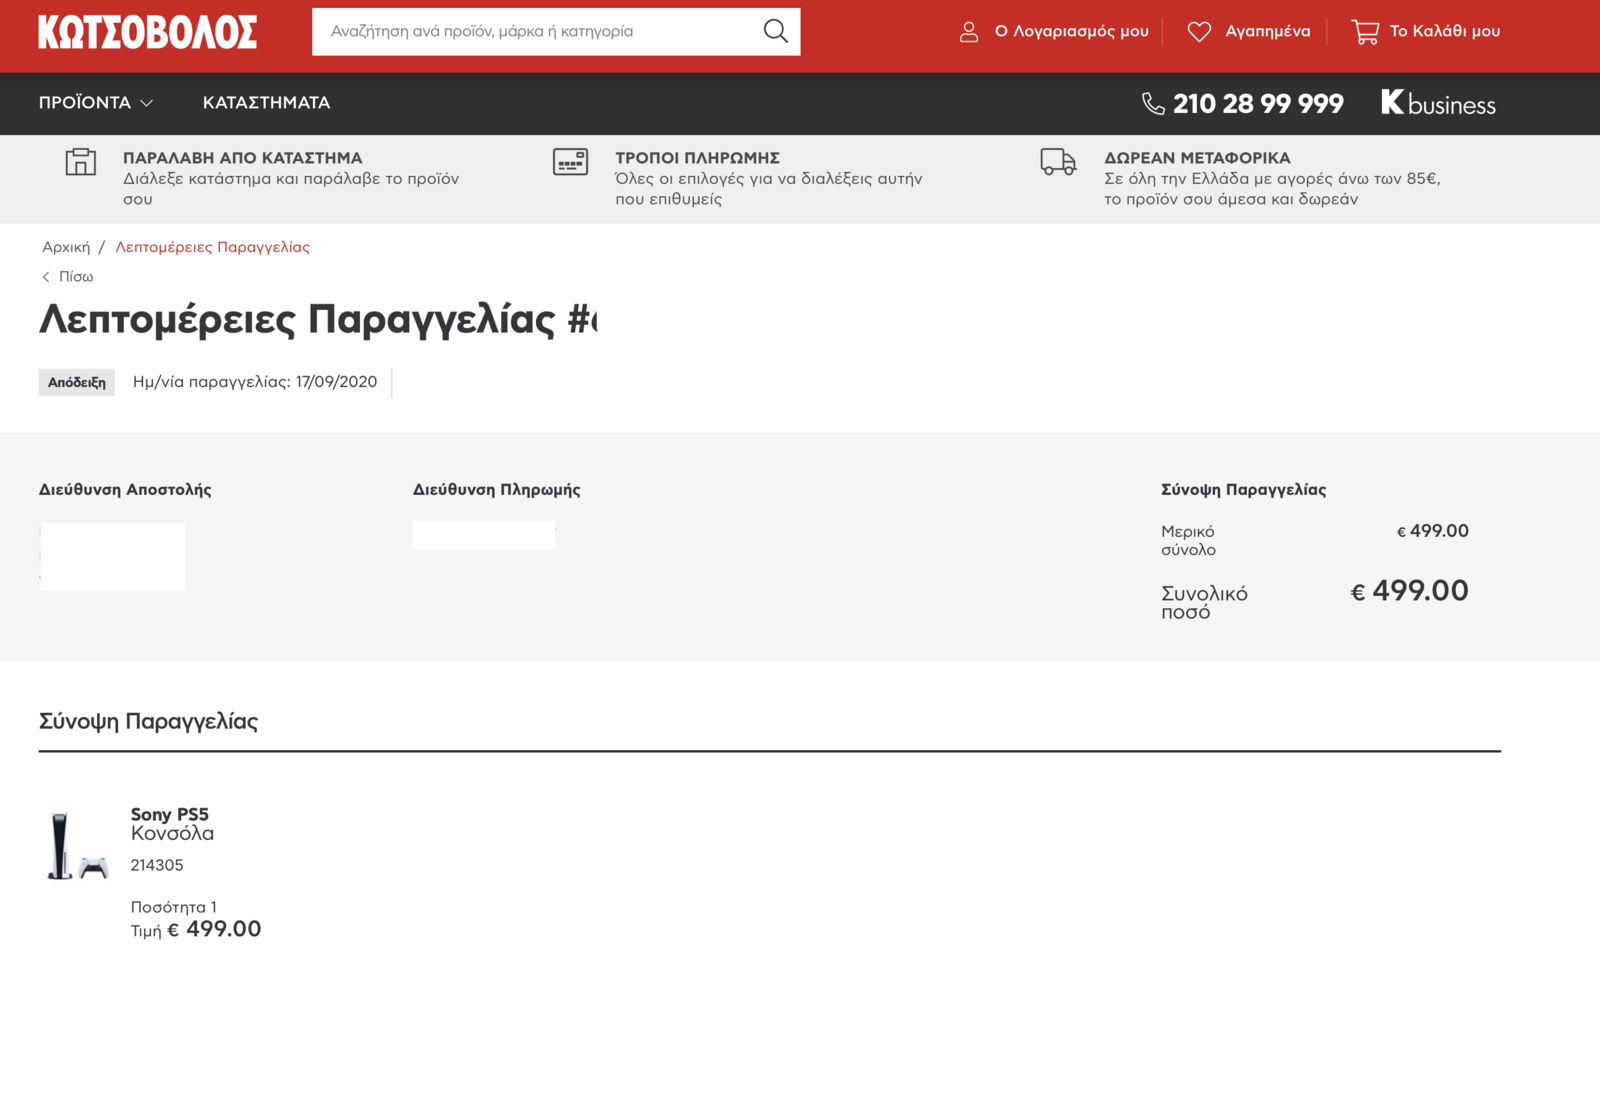Screen dimensions: 1600x1093
Task: Open the Αγαπημένα link
Action: [1267, 32]
